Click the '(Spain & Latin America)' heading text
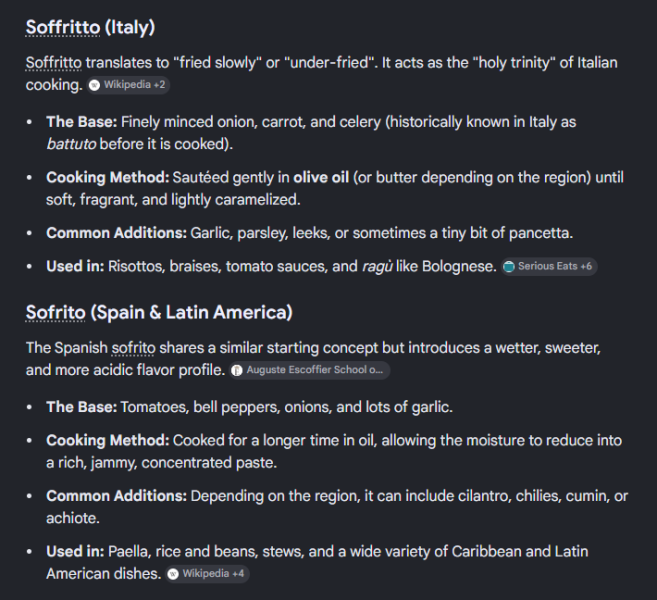 191,313
